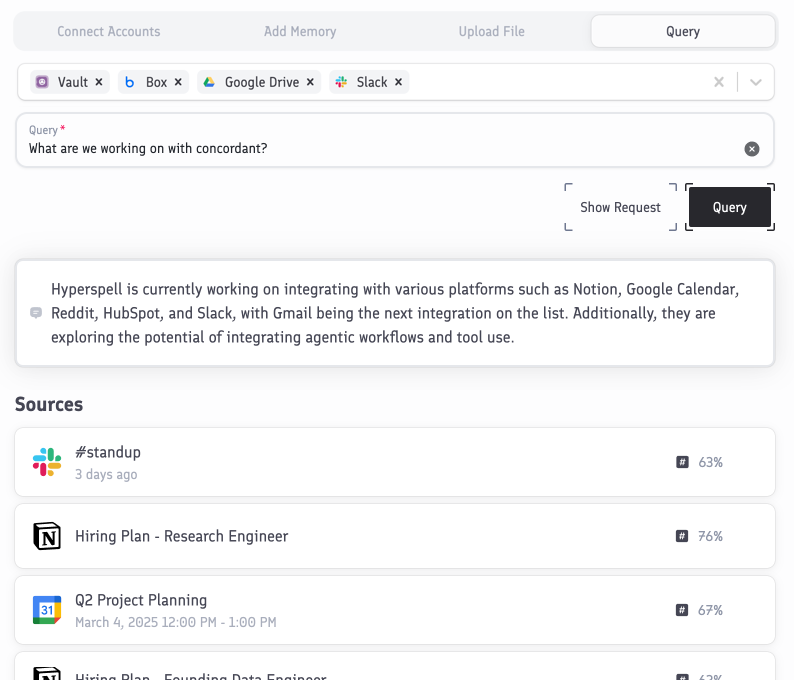This screenshot has height=680, width=794.
Task: Click the 76% relevance score
Action: click(710, 536)
